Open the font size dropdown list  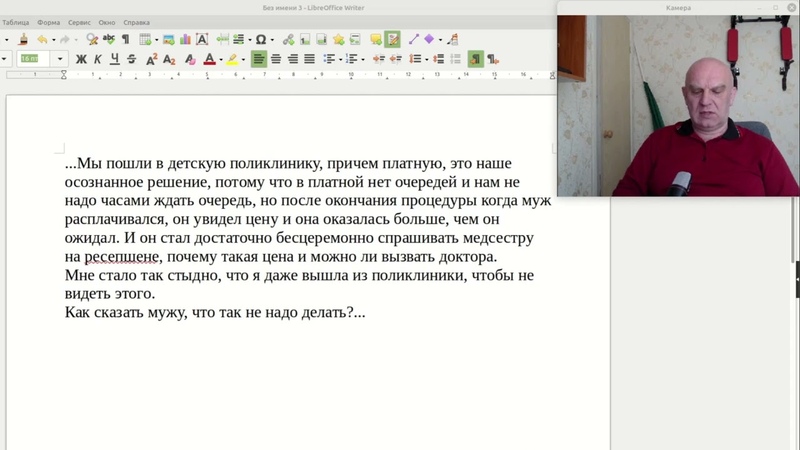coord(60,59)
